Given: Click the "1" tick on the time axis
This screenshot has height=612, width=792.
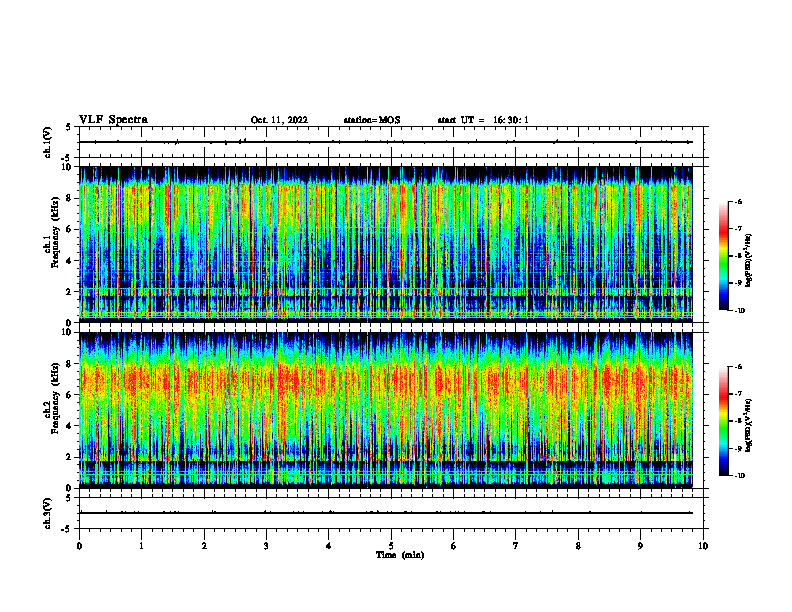Looking at the screenshot, I should pos(142,546).
